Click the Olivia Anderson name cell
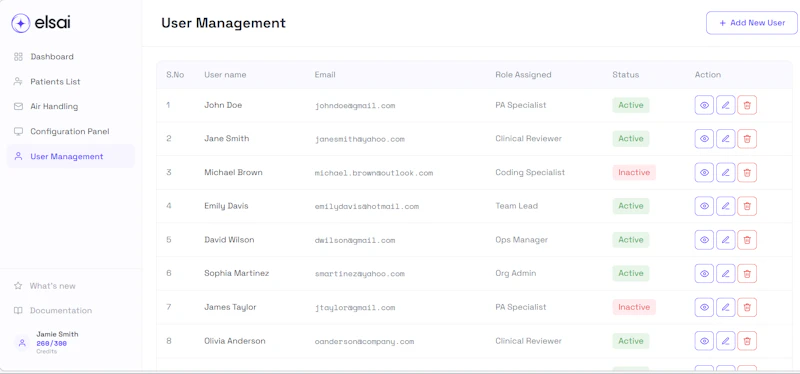The image size is (800, 374). pos(235,341)
